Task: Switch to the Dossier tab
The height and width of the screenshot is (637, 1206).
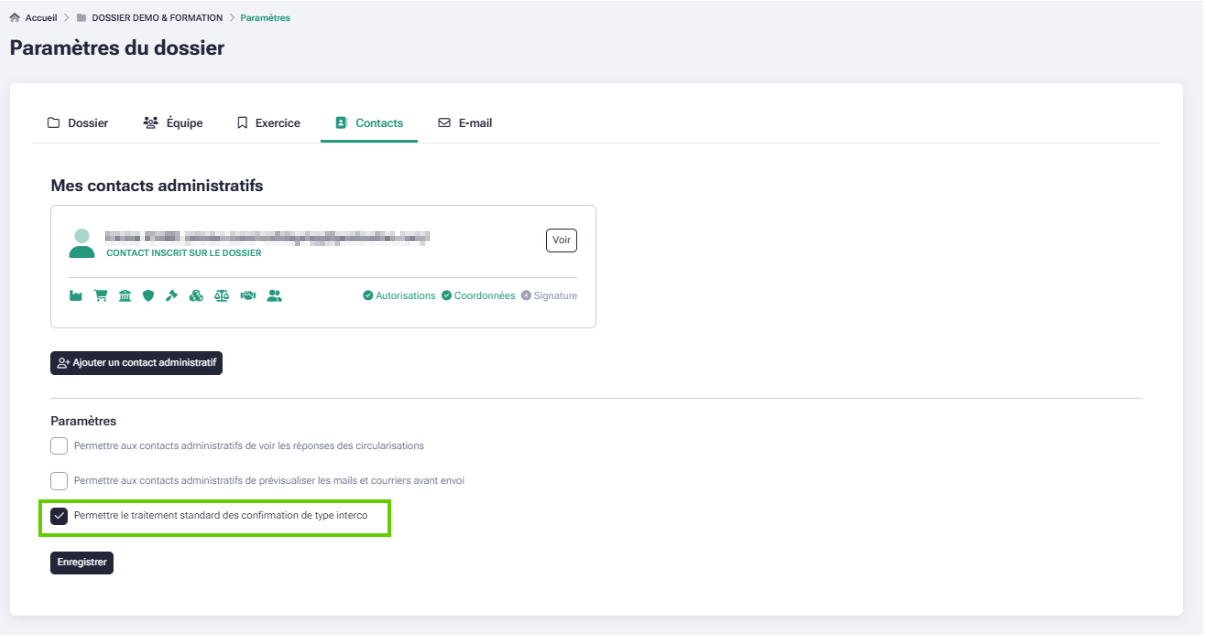Action: point(78,123)
